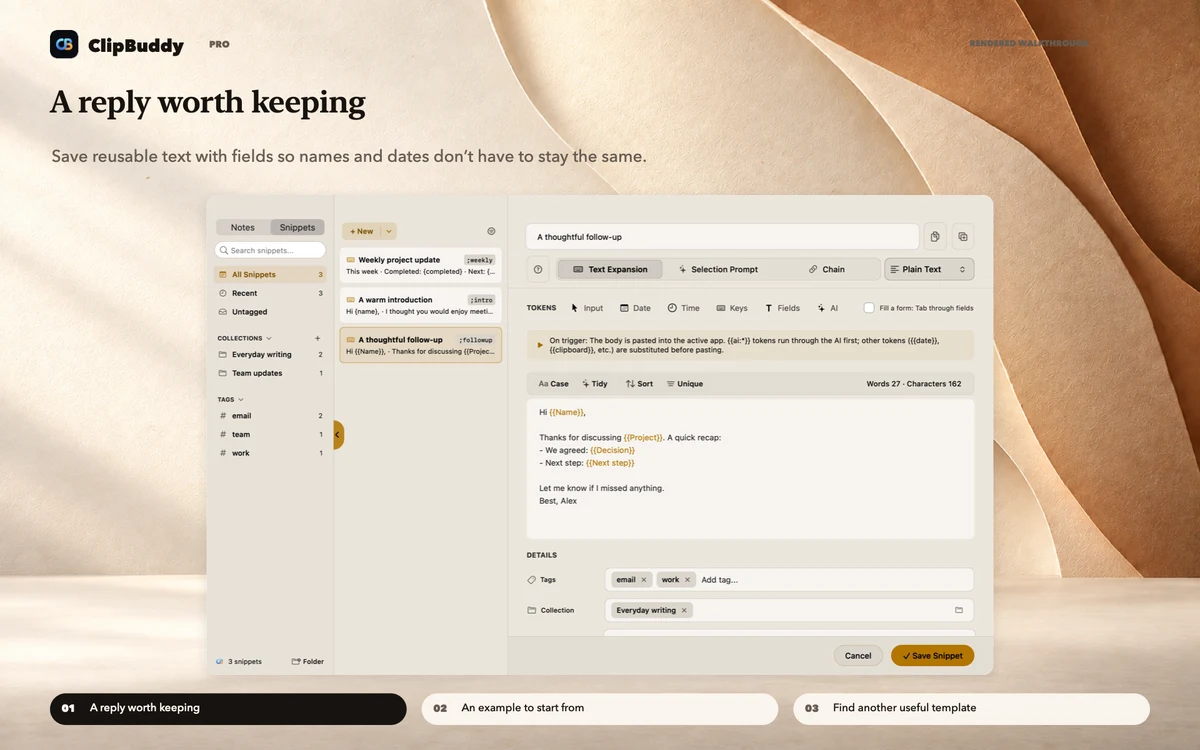
Task: Click the Add tag input
Action: tap(720, 580)
